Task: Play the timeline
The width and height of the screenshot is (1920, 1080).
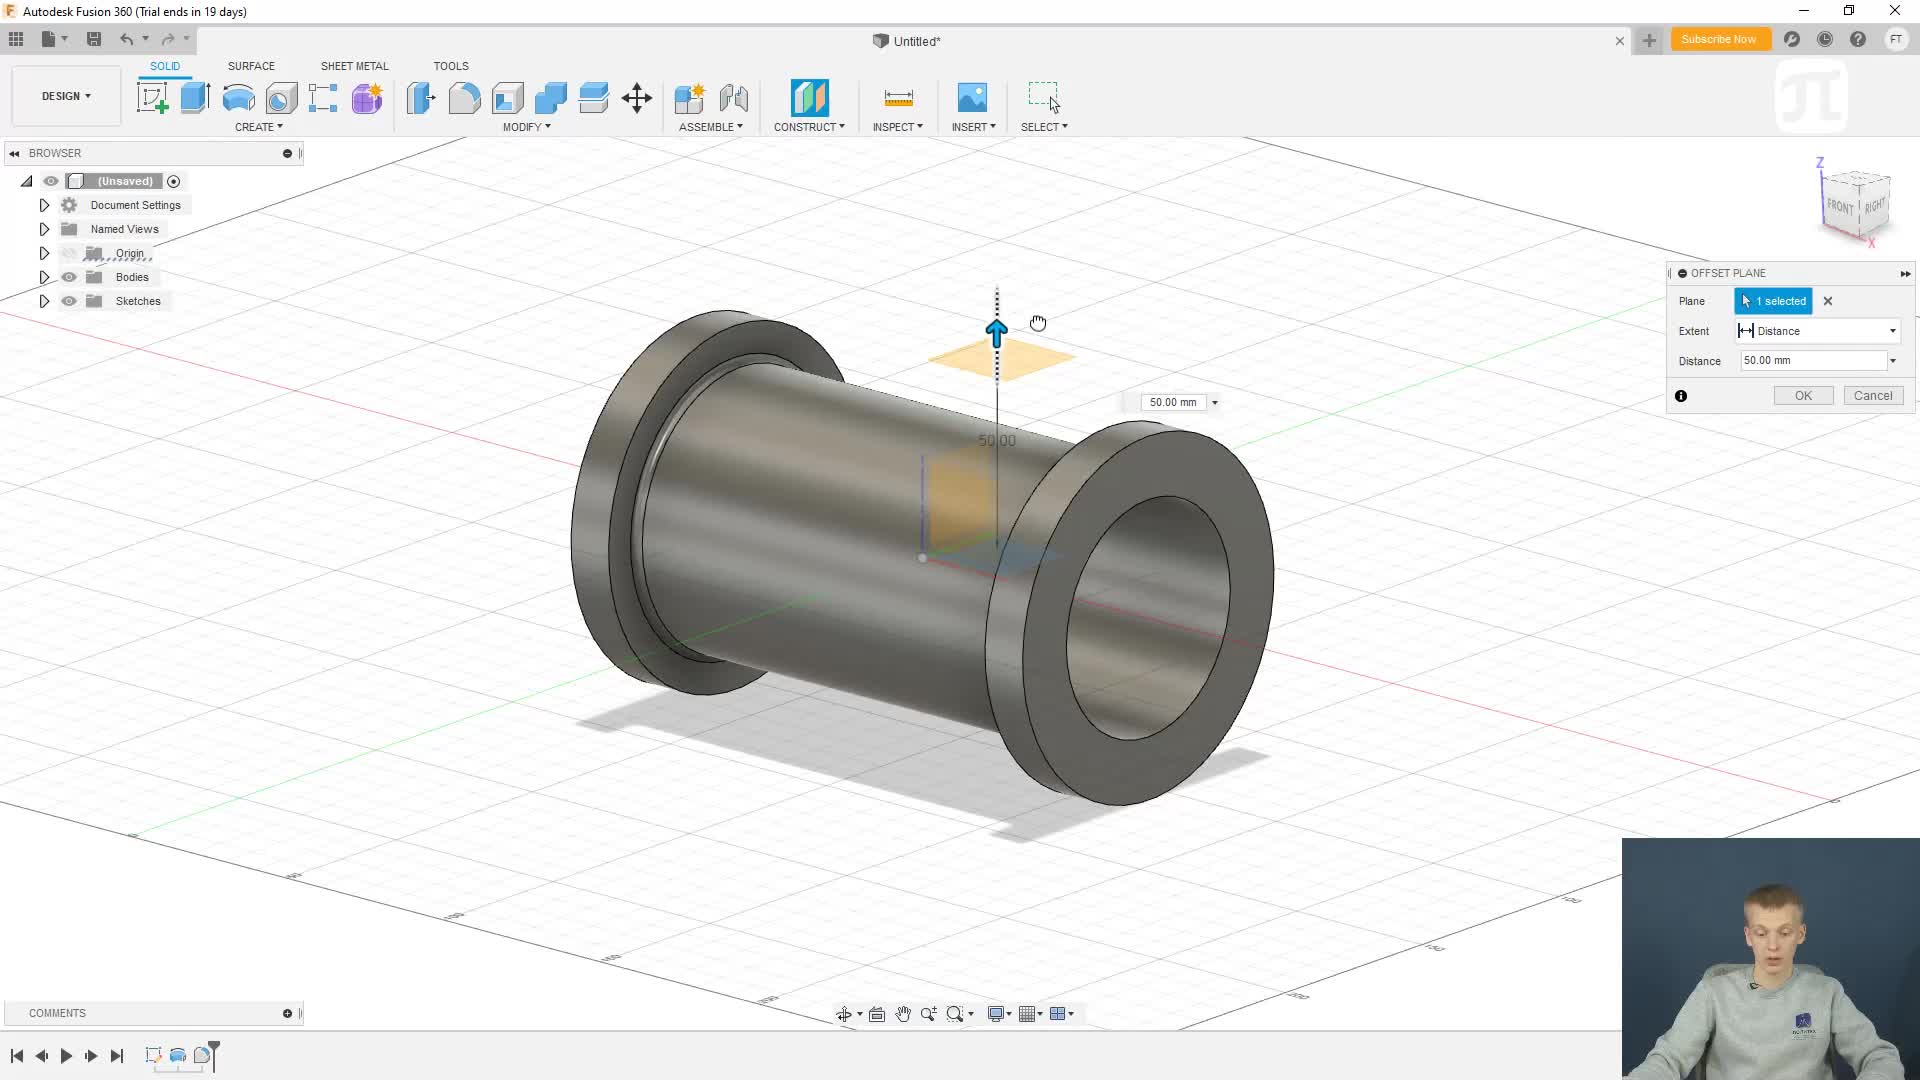Action: point(66,1056)
